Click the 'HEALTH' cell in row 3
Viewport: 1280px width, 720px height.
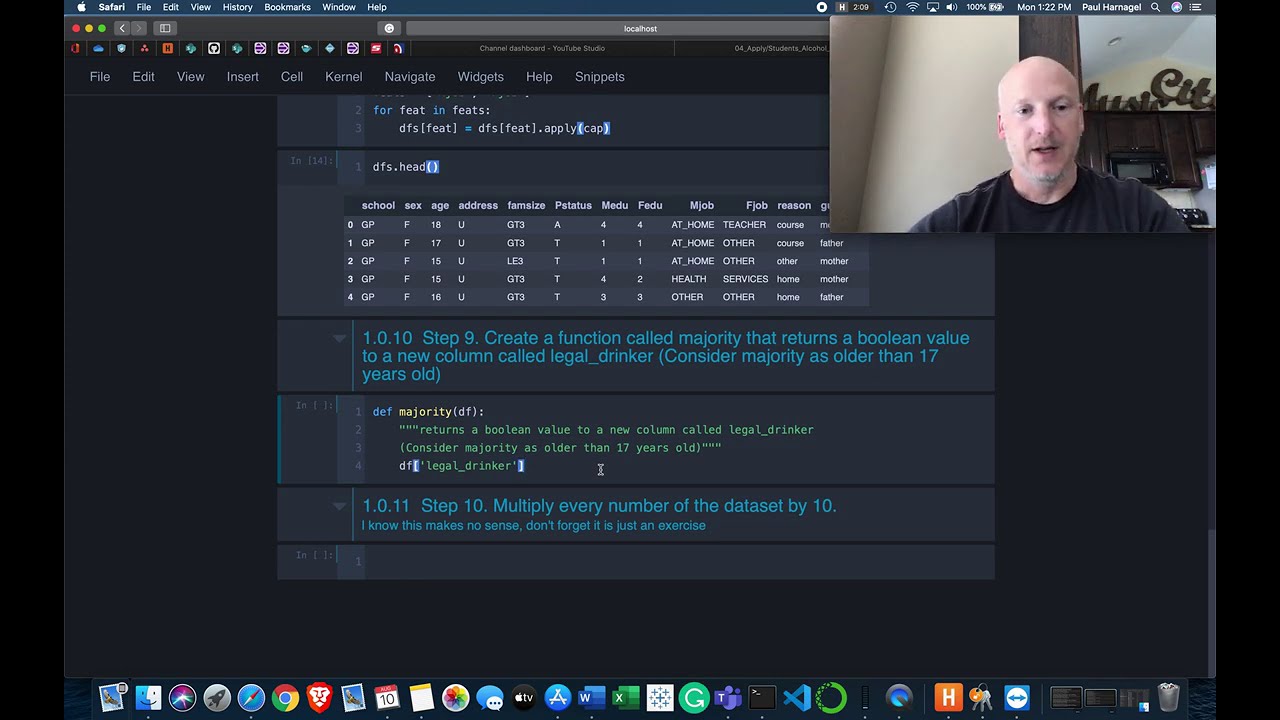pyautogui.click(x=689, y=279)
